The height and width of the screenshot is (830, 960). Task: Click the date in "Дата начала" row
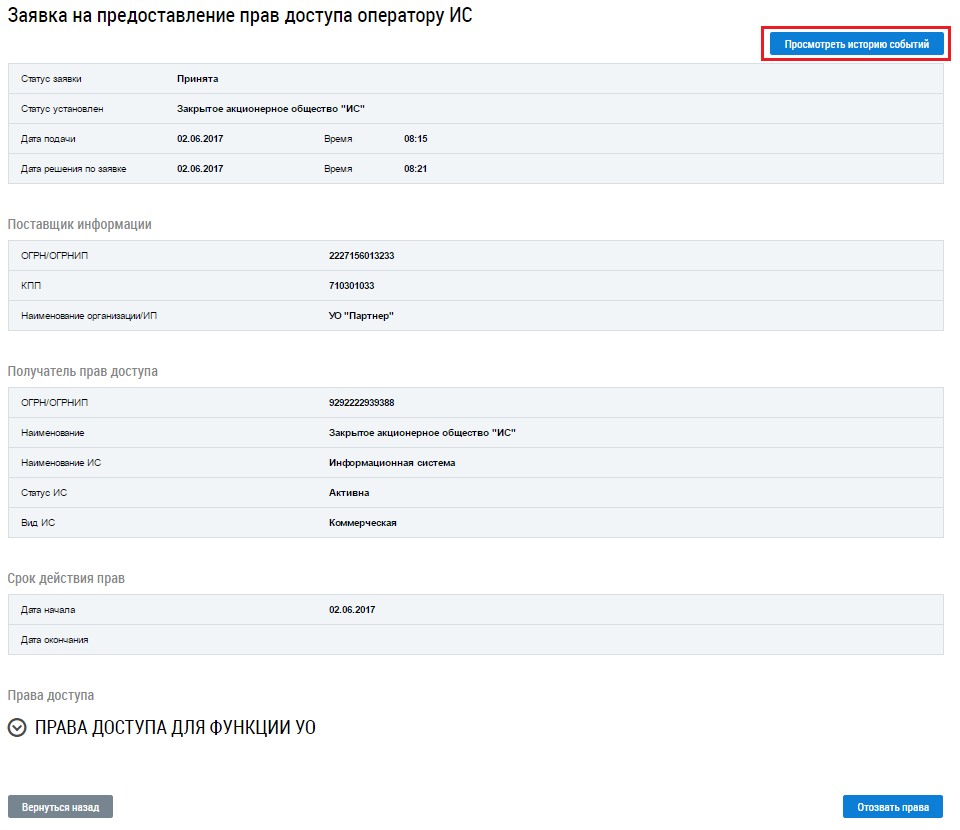(x=352, y=610)
